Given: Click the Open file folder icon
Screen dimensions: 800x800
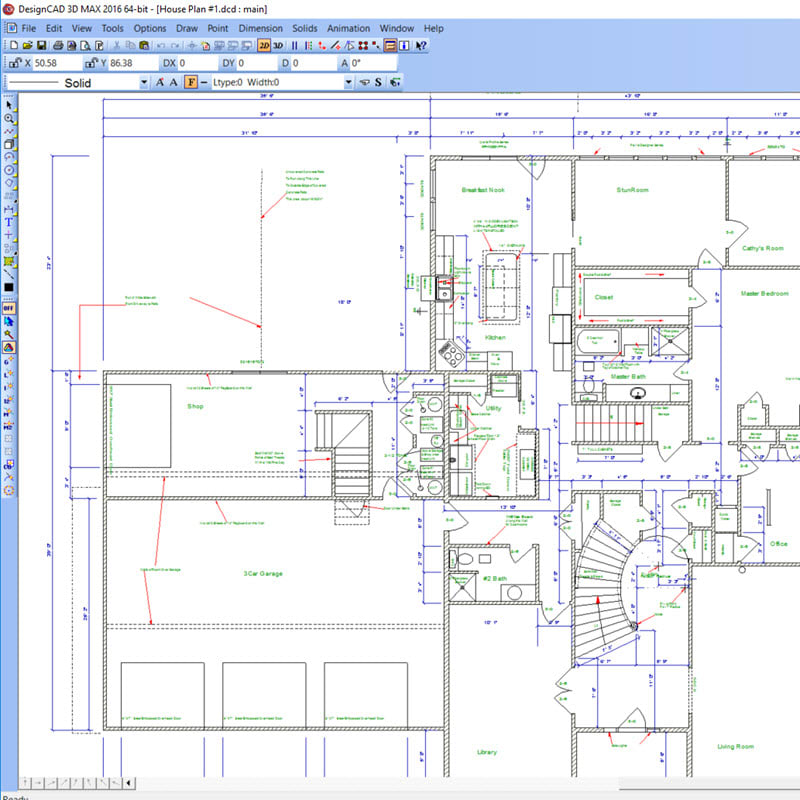Looking at the screenshot, I should tap(28, 45).
